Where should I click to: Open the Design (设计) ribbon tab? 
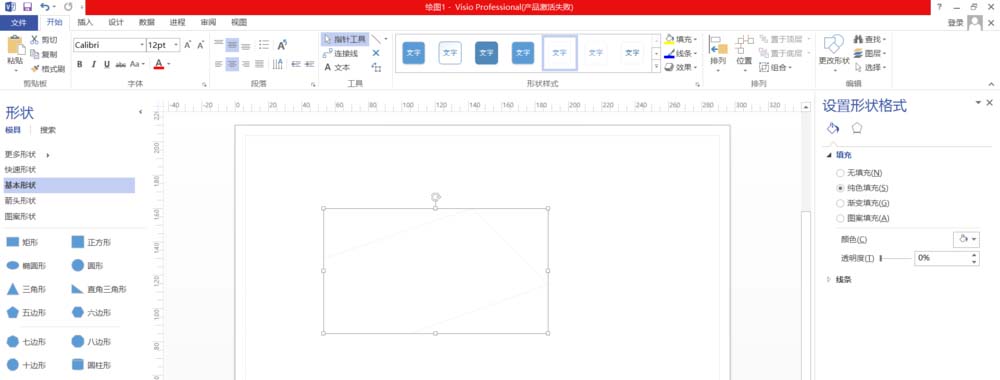coord(115,22)
